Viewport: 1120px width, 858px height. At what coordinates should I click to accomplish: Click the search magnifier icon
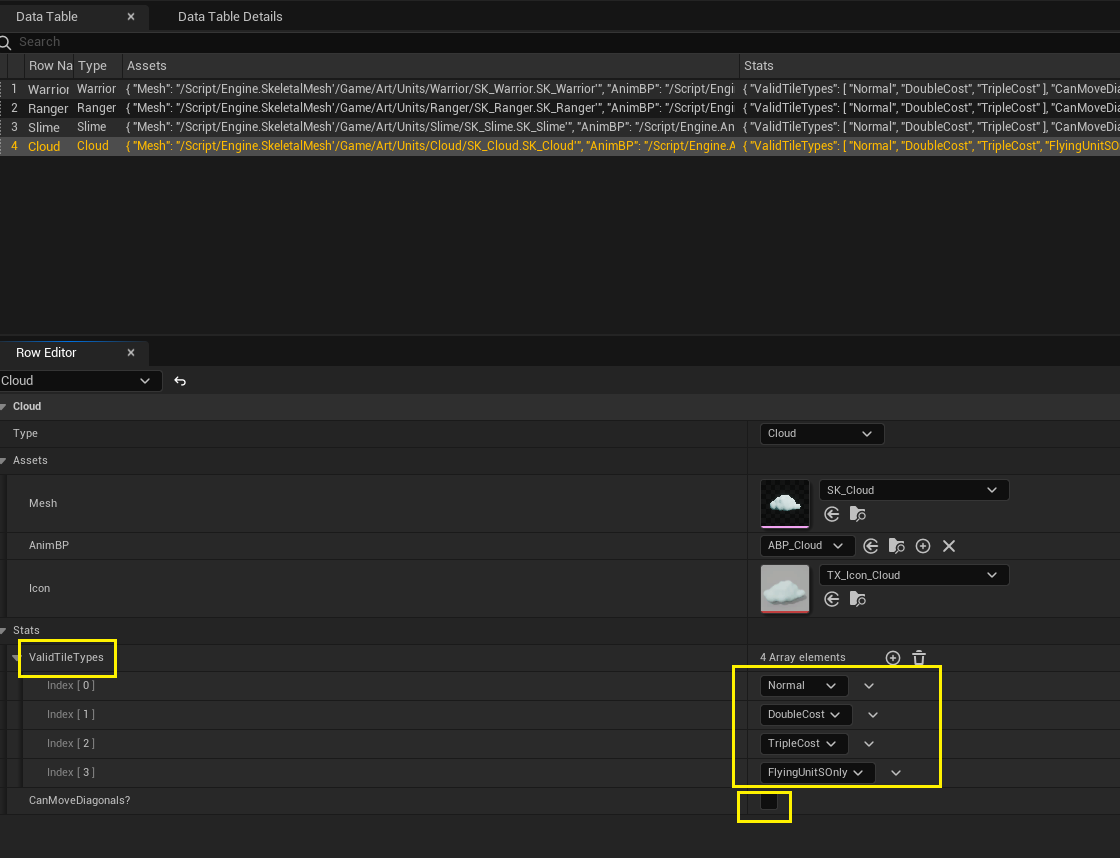pos(6,42)
